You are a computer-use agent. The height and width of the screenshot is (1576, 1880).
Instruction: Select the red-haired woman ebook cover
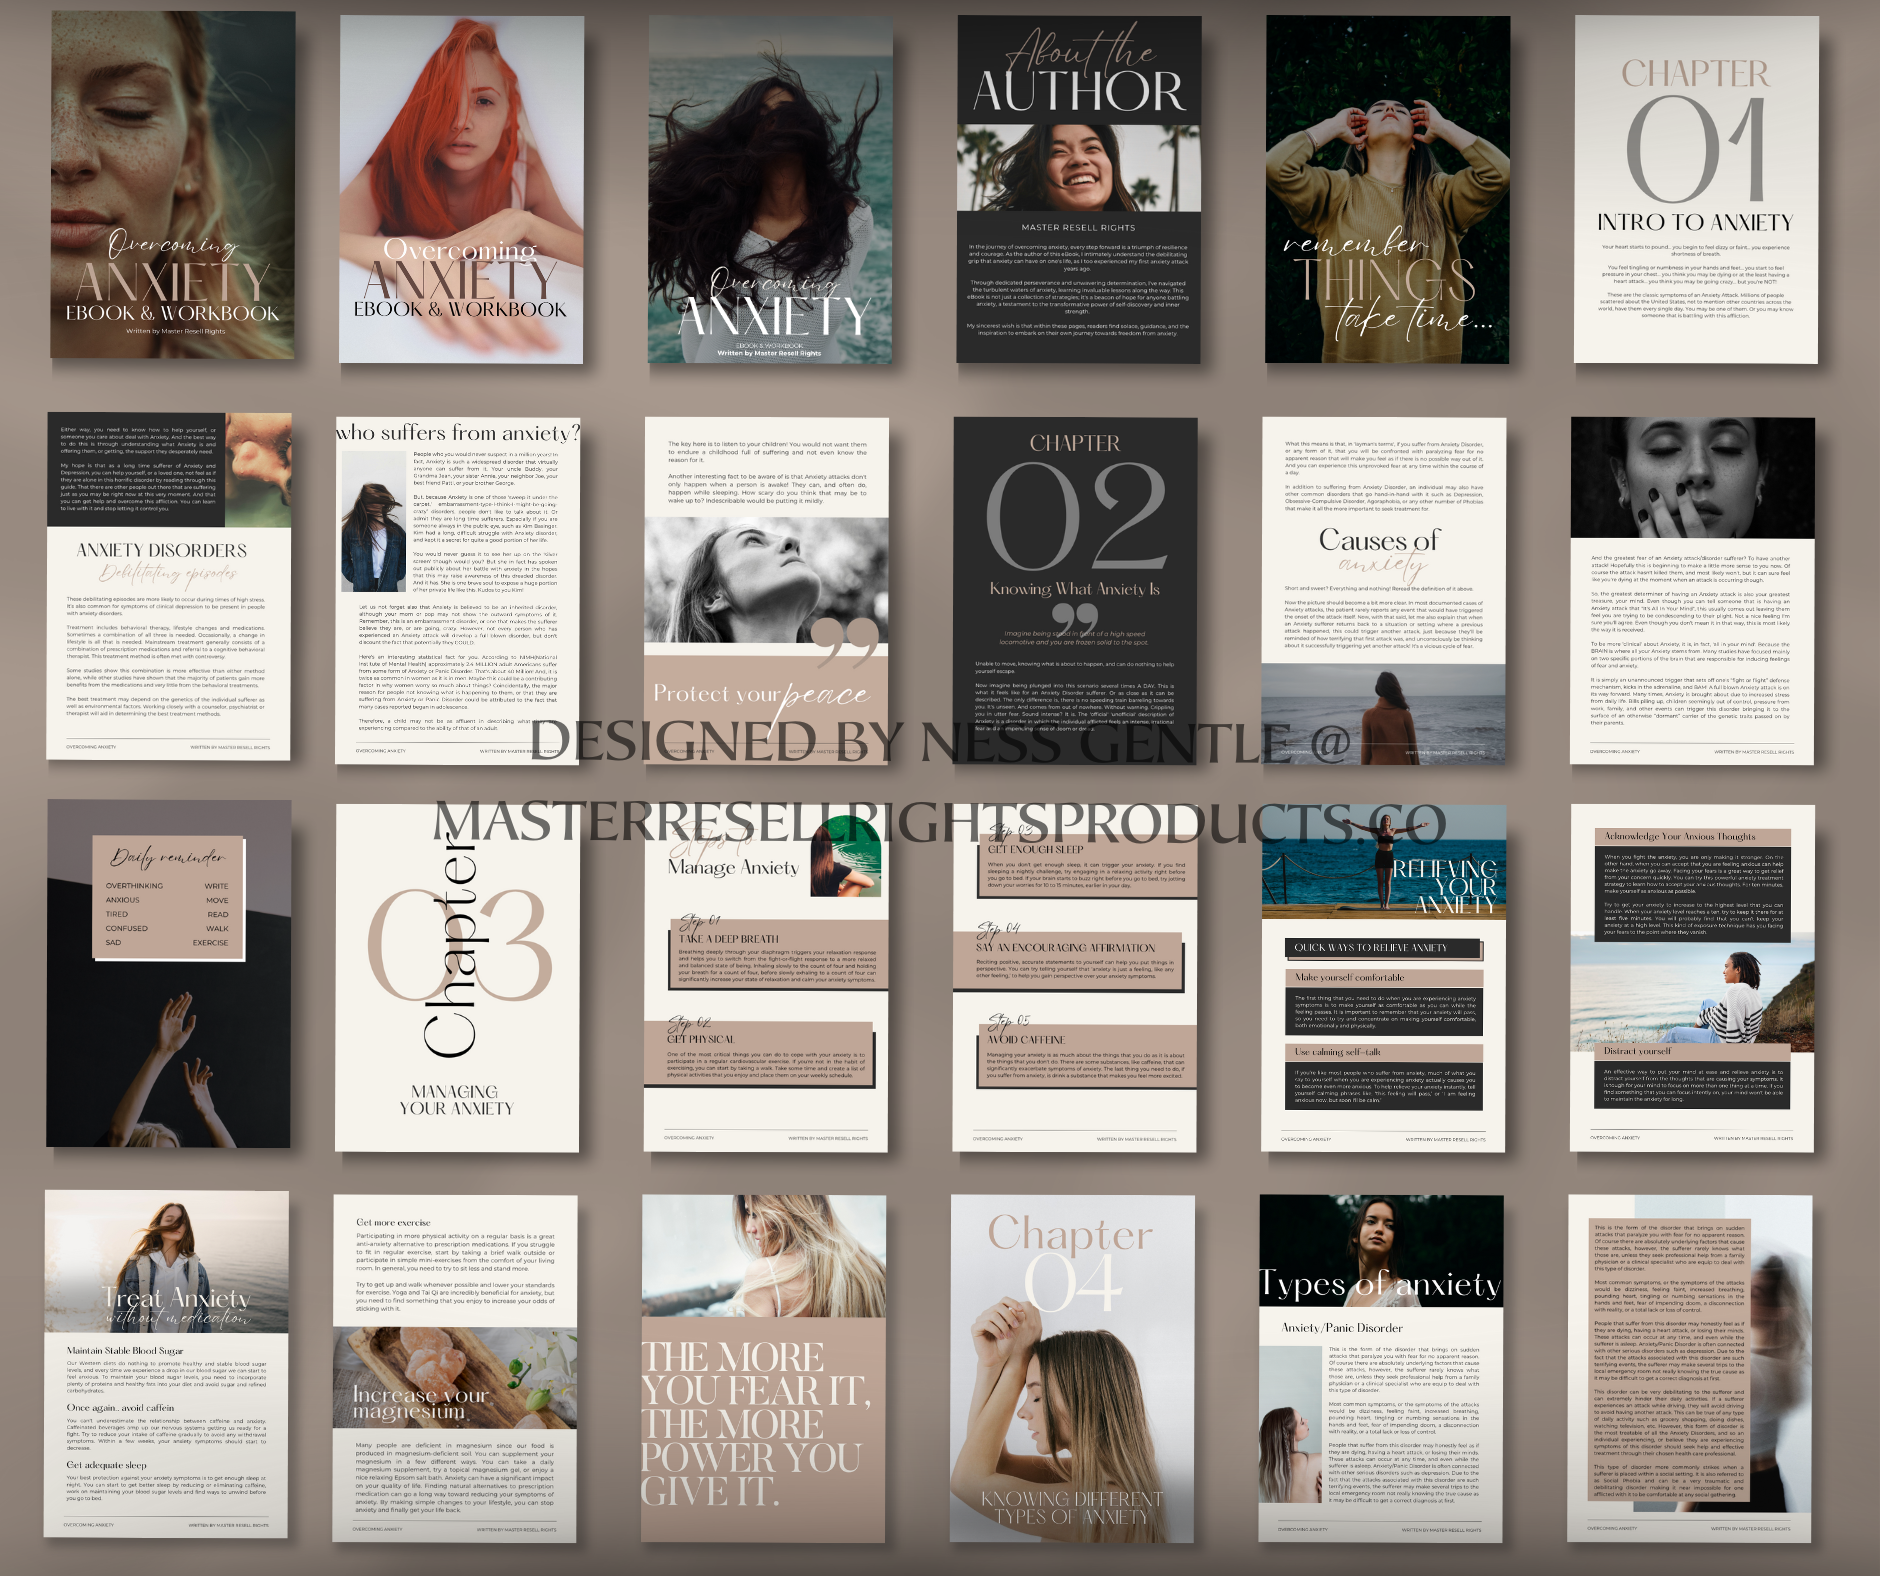(x=461, y=189)
